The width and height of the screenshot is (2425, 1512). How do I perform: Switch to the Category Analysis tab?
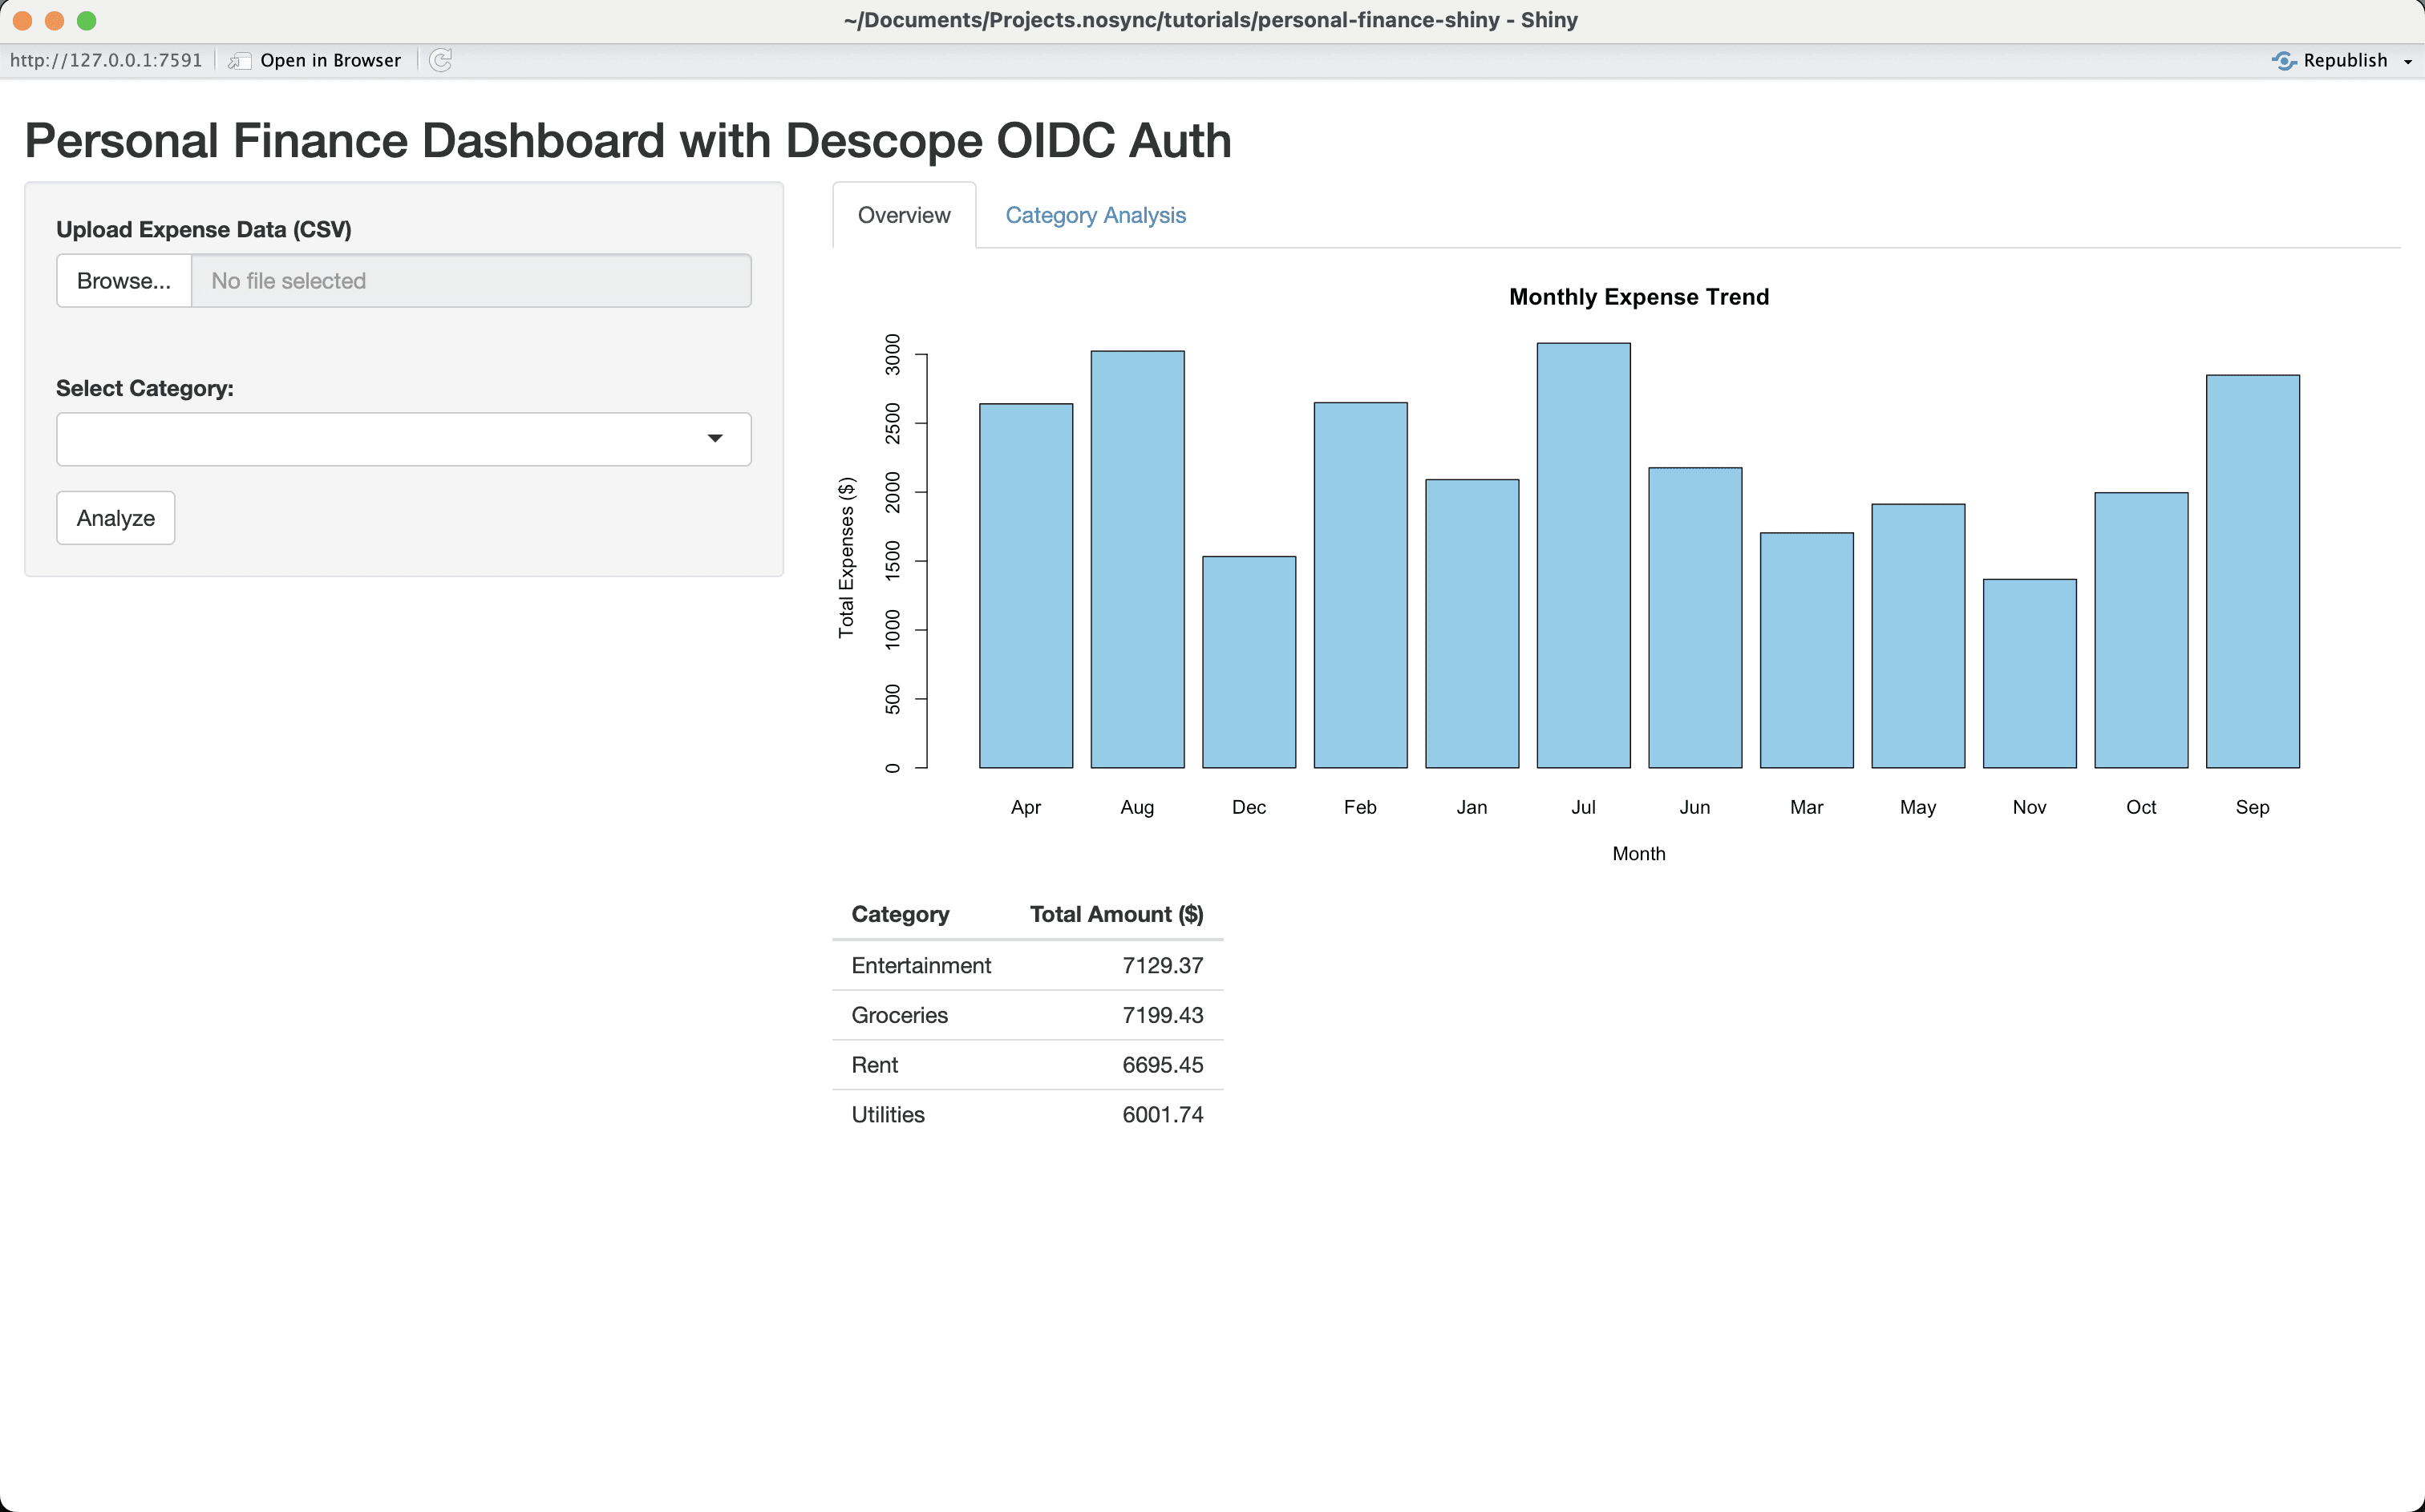tap(1095, 215)
